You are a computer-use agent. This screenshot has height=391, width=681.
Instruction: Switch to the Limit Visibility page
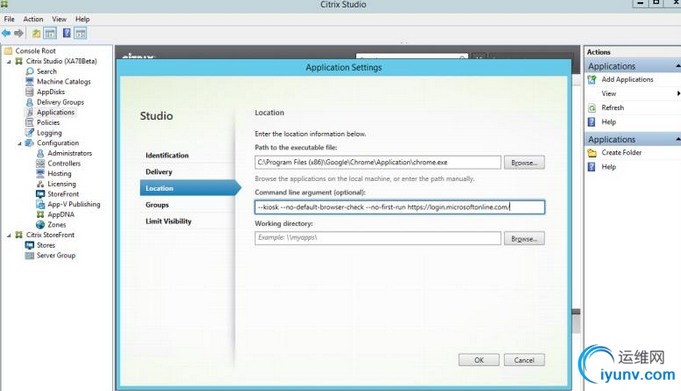click(x=169, y=221)
